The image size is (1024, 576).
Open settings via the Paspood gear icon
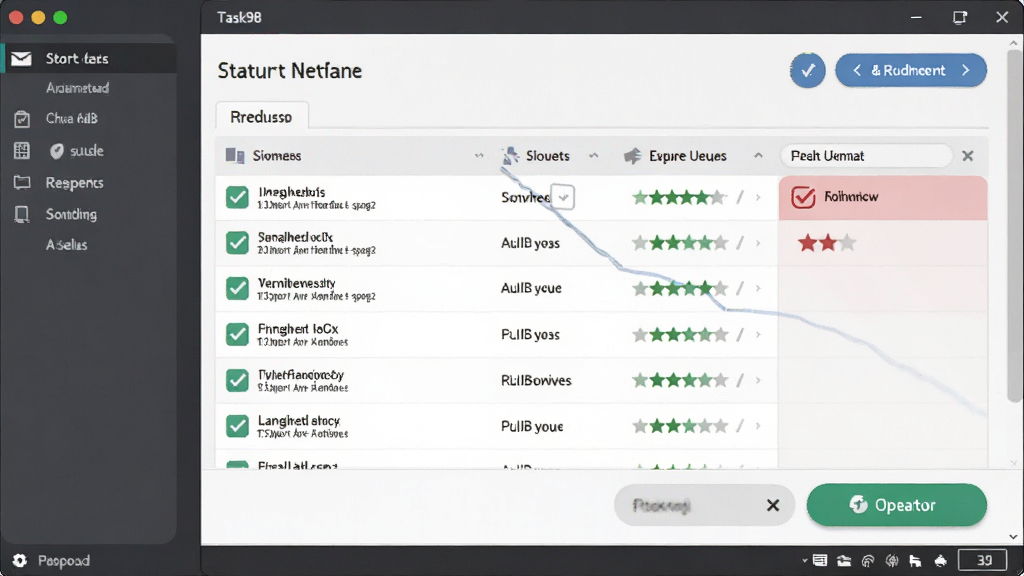[20, 560]
